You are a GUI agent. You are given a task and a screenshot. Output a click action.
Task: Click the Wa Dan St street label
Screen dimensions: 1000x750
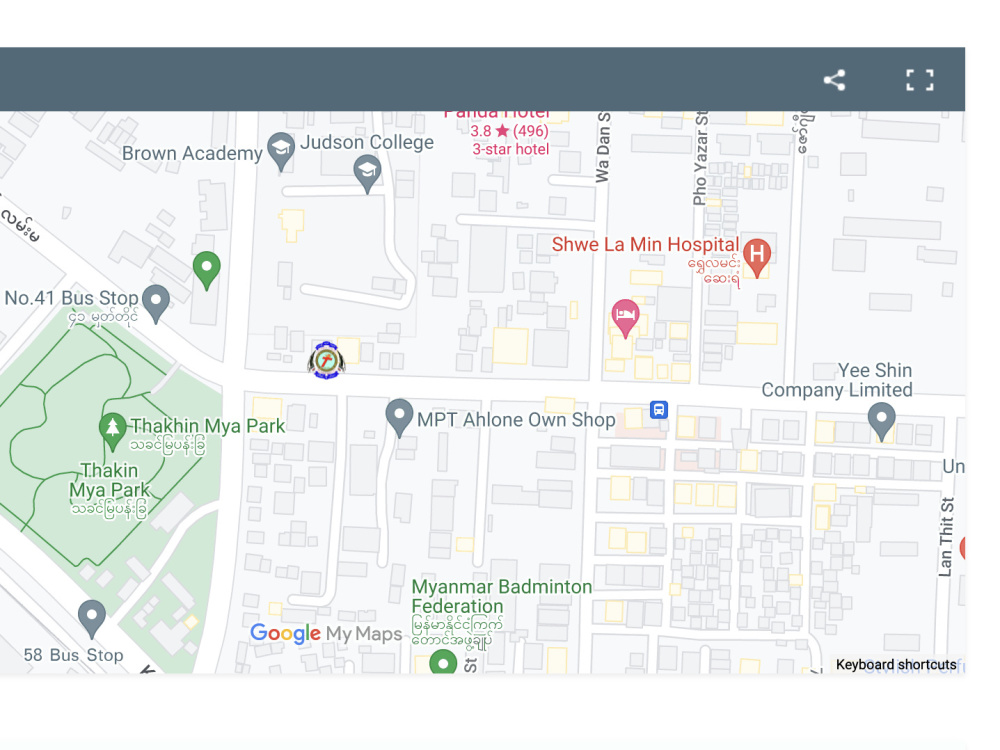602,148
